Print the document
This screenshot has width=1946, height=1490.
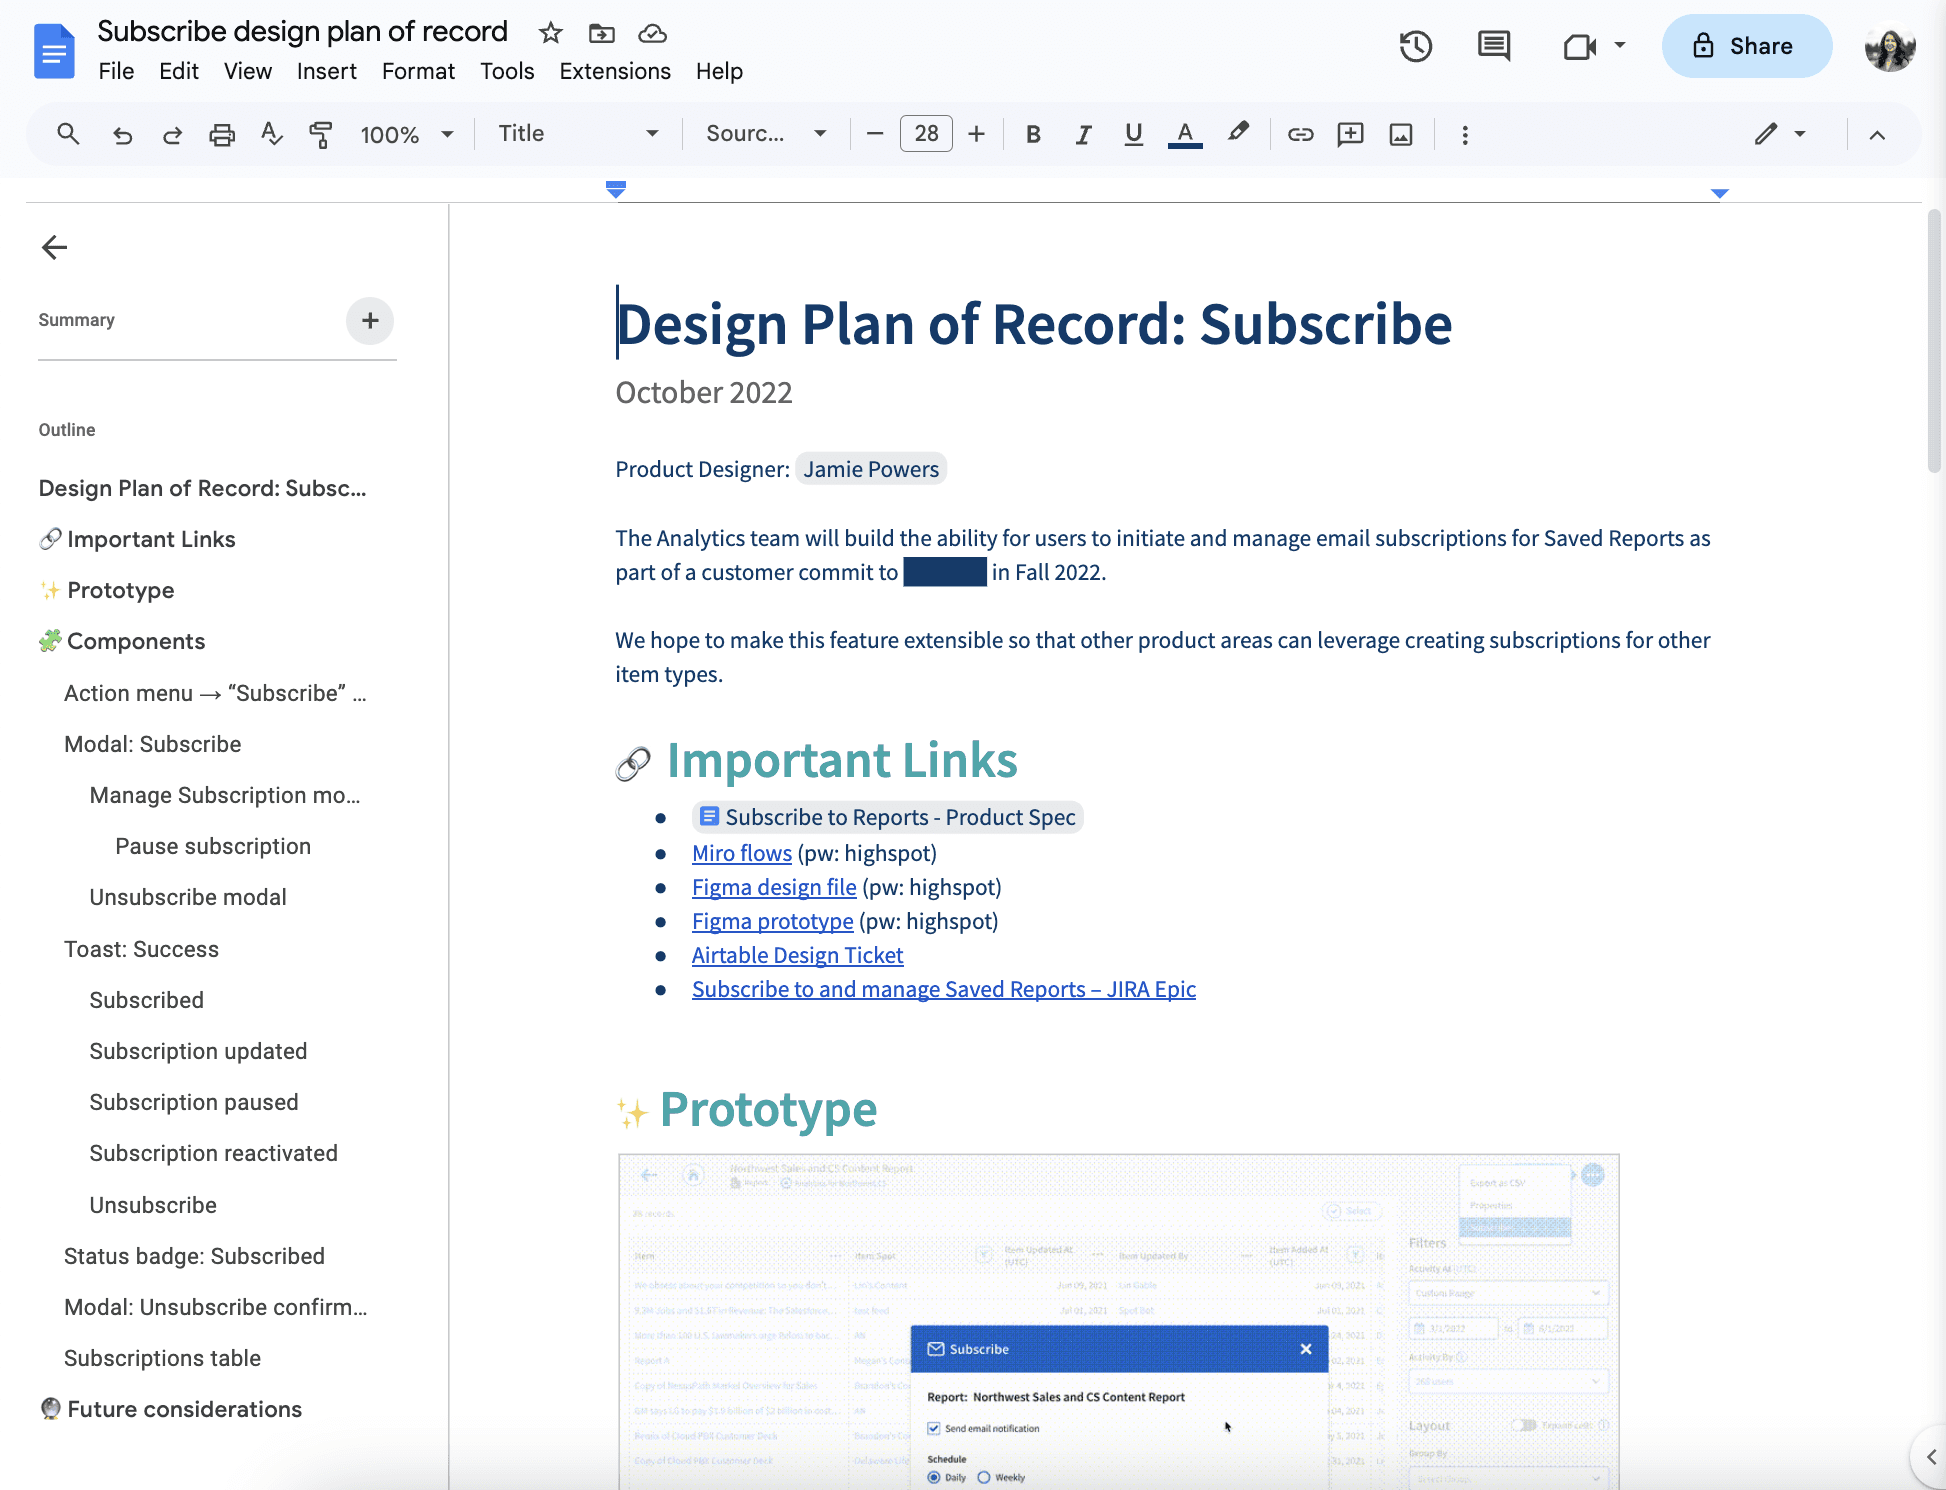(222, 134)
